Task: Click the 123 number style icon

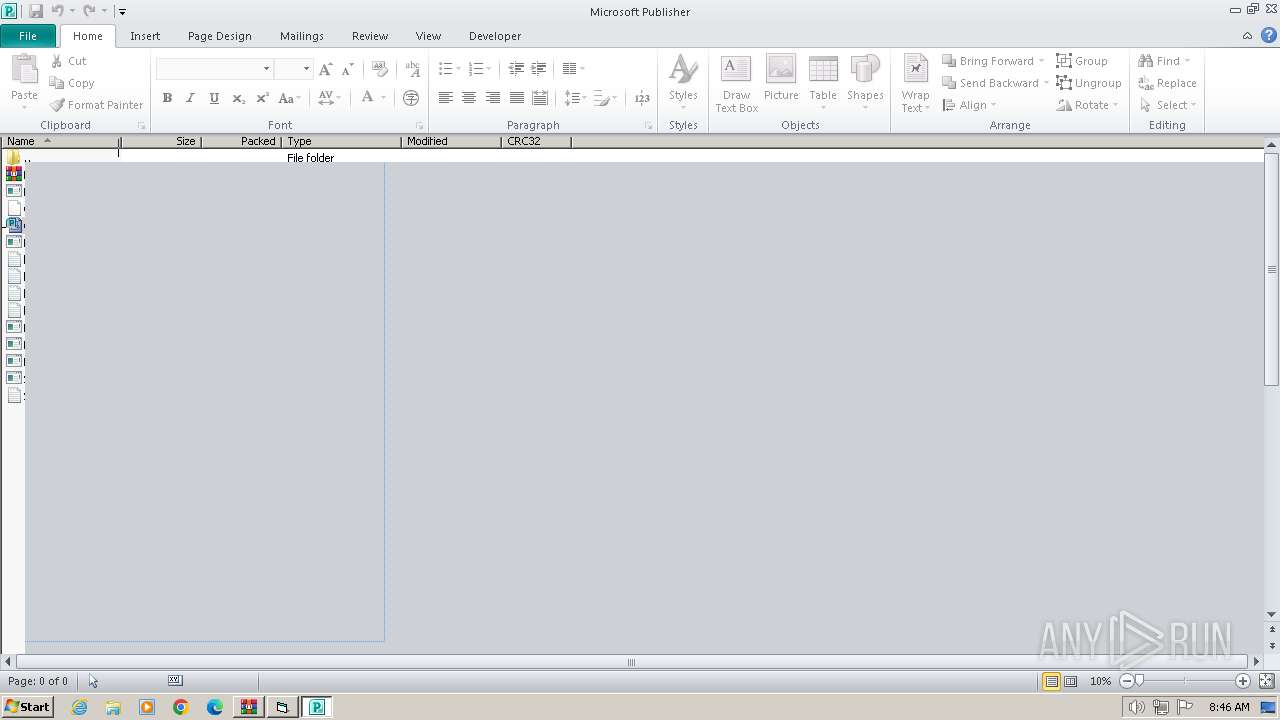Action: point(642,98)
